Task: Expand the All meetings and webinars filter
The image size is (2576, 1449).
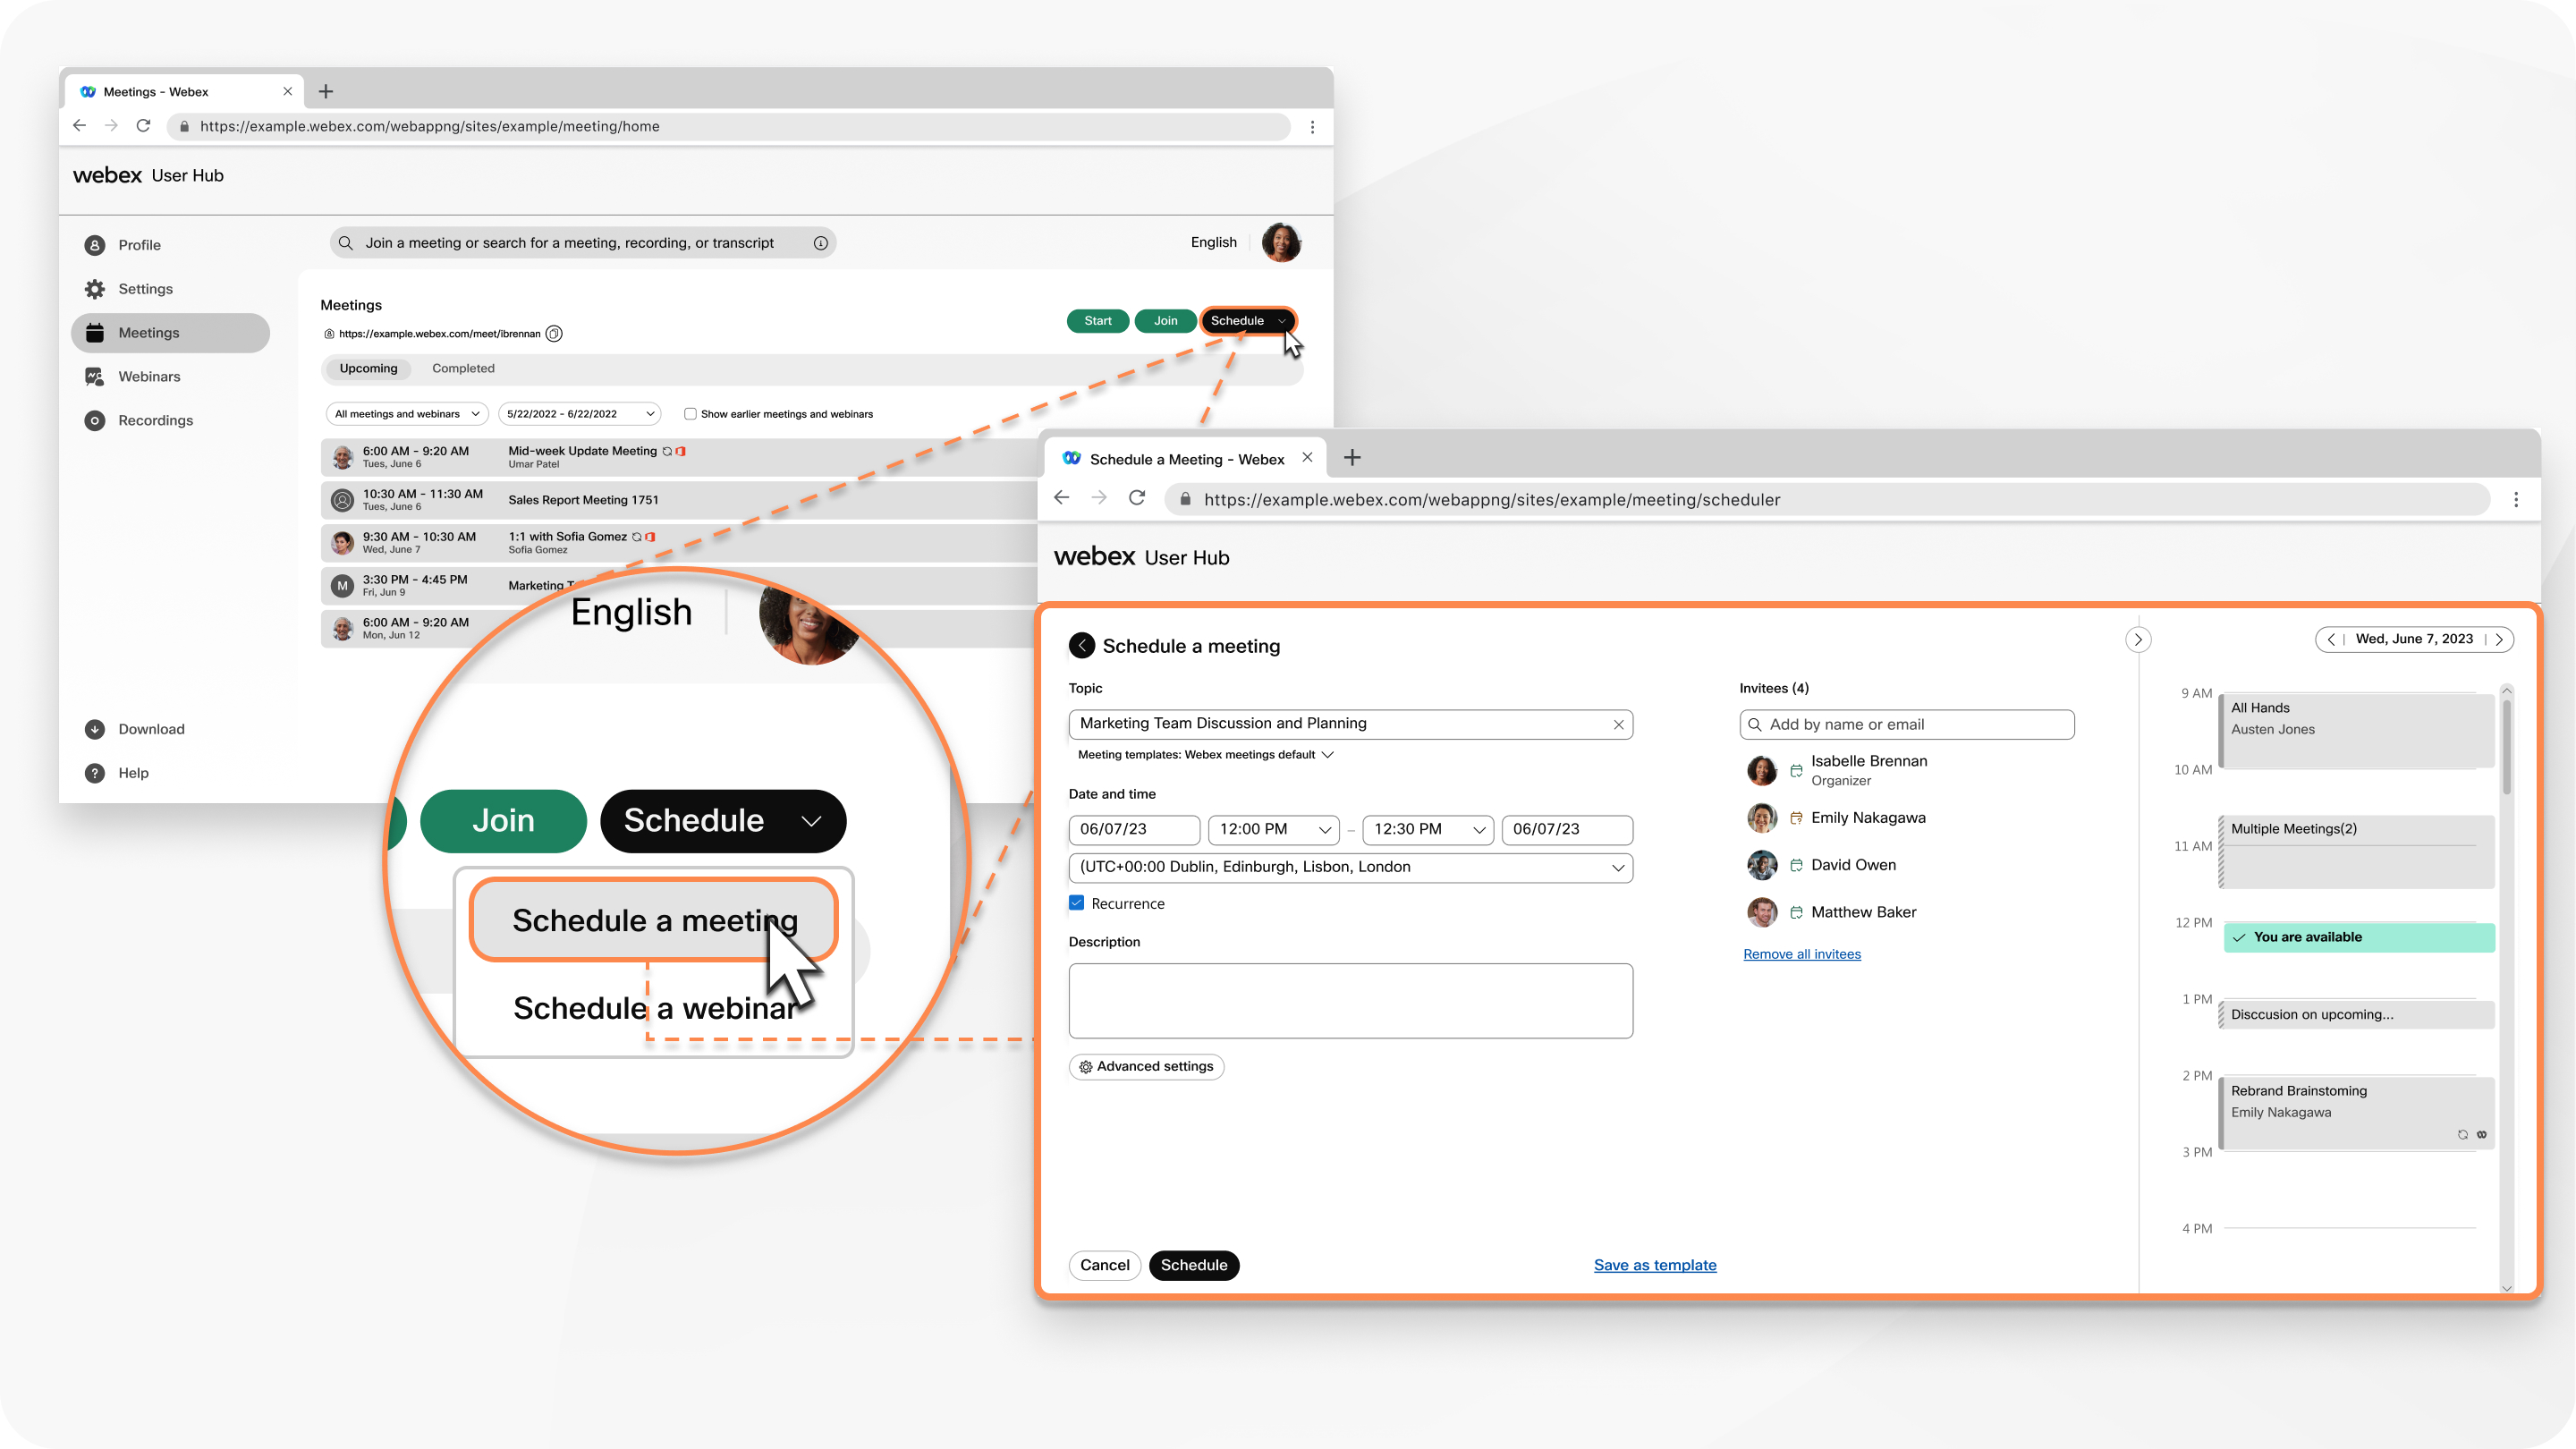Action: pyautogui.click(x=405, y=414)
